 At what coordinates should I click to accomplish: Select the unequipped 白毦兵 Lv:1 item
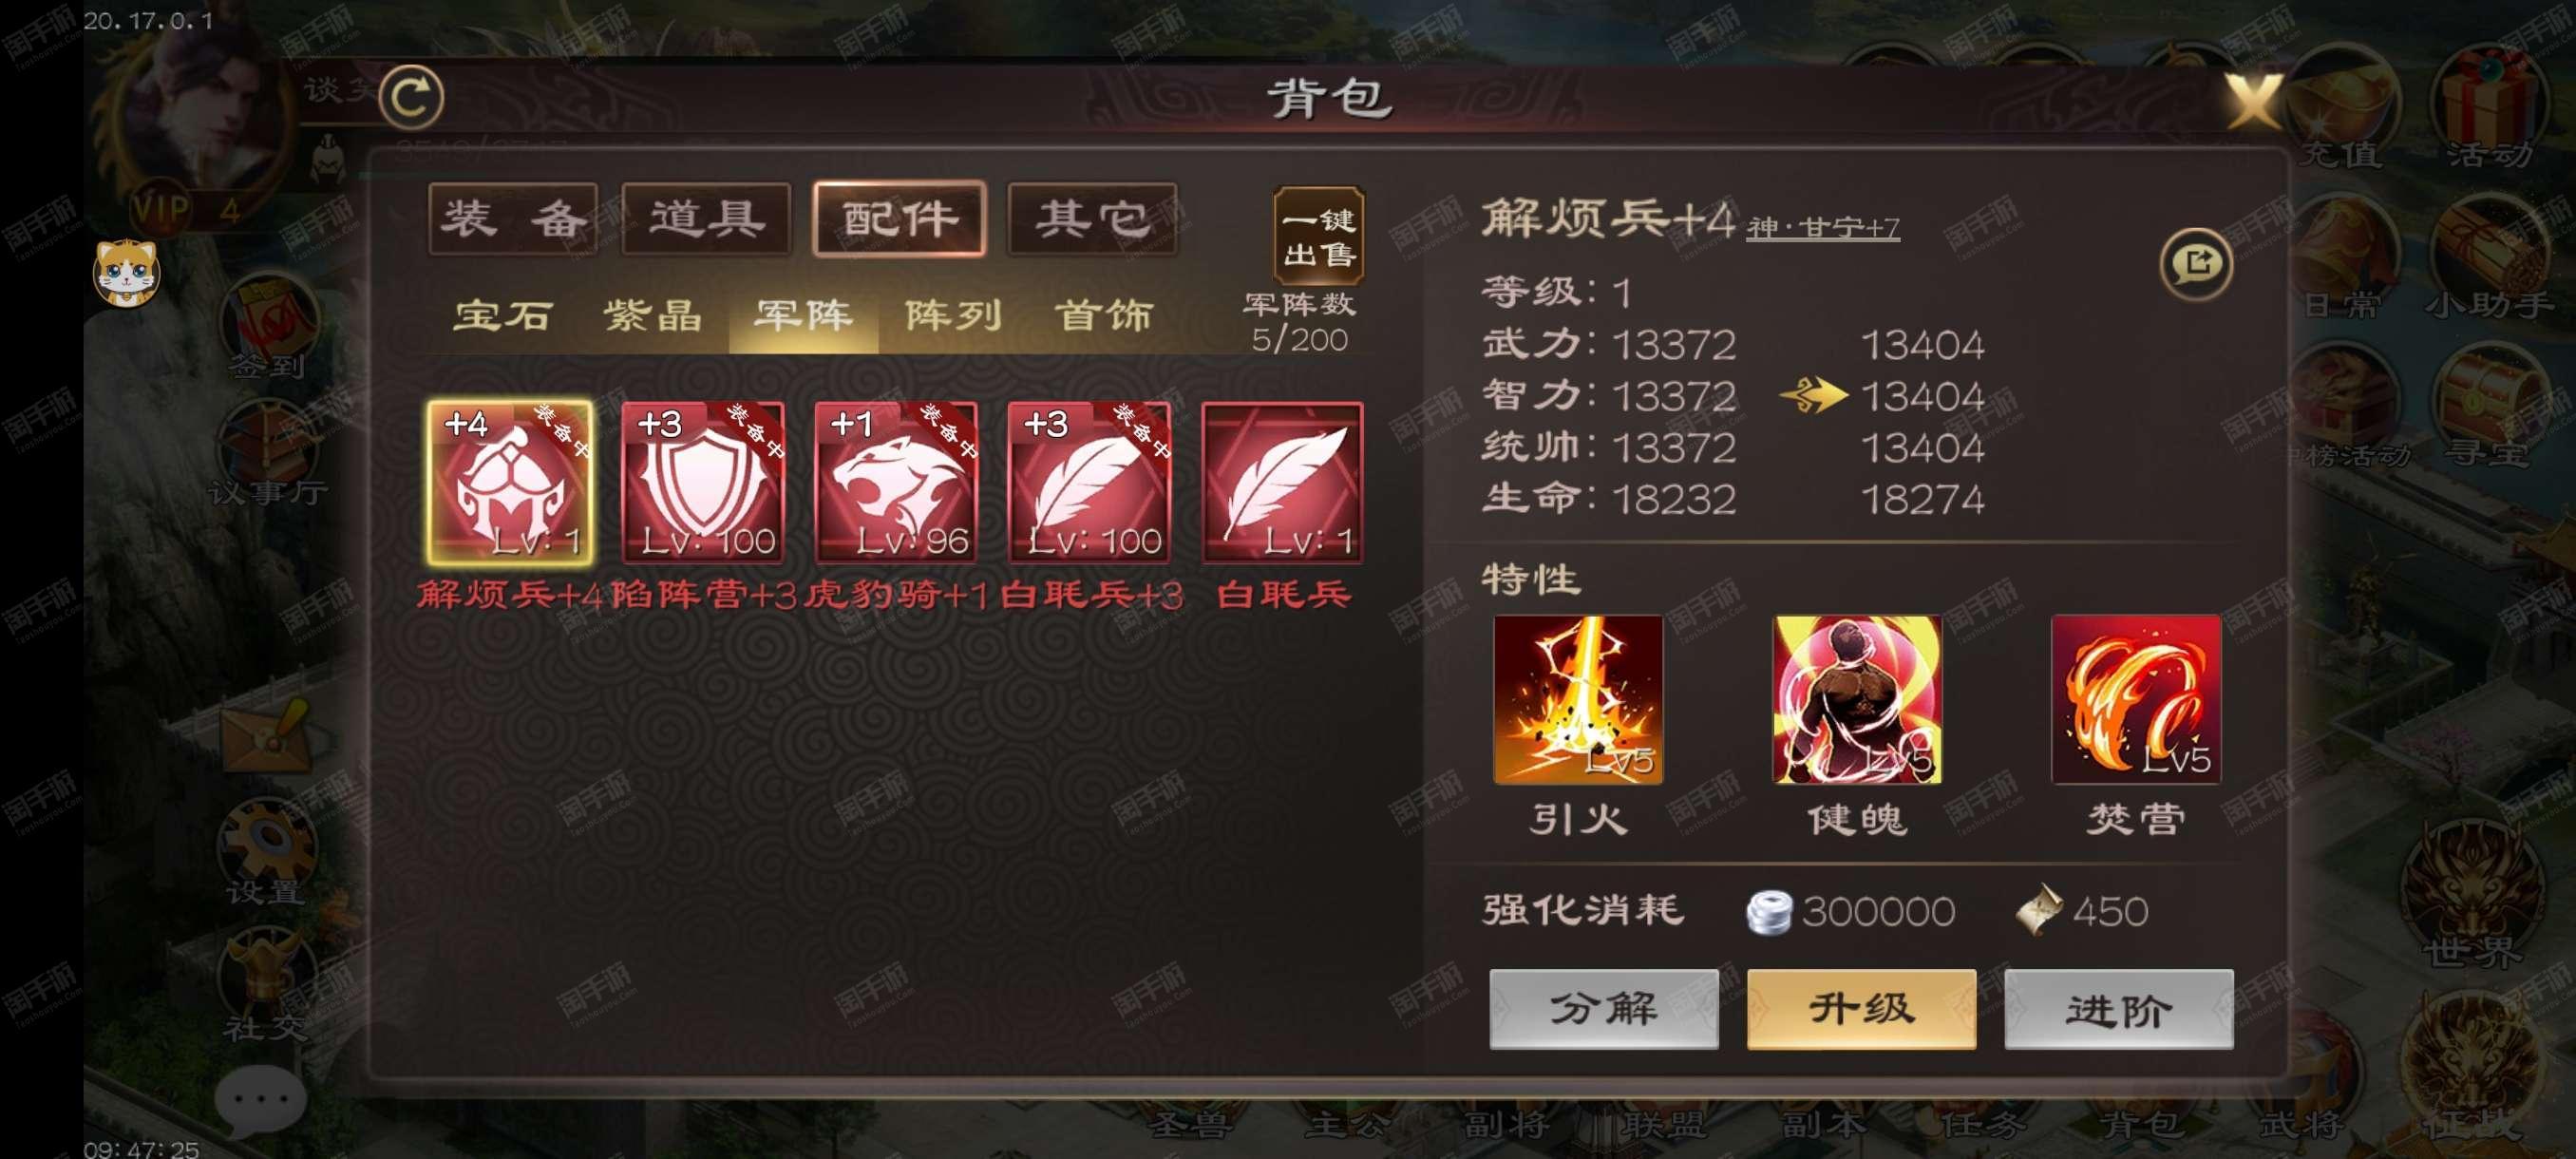tap(1282, 483)
